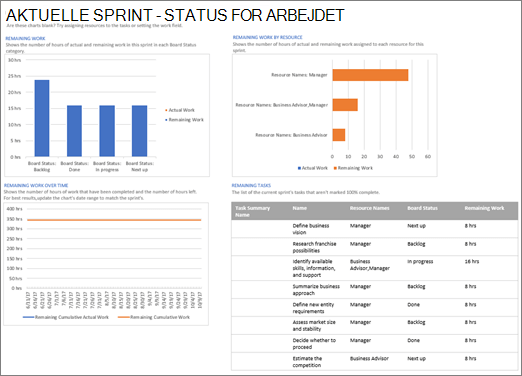Select the REMAINING WORK chart heading
Screen dimensions: 522x376
point(25,38)
